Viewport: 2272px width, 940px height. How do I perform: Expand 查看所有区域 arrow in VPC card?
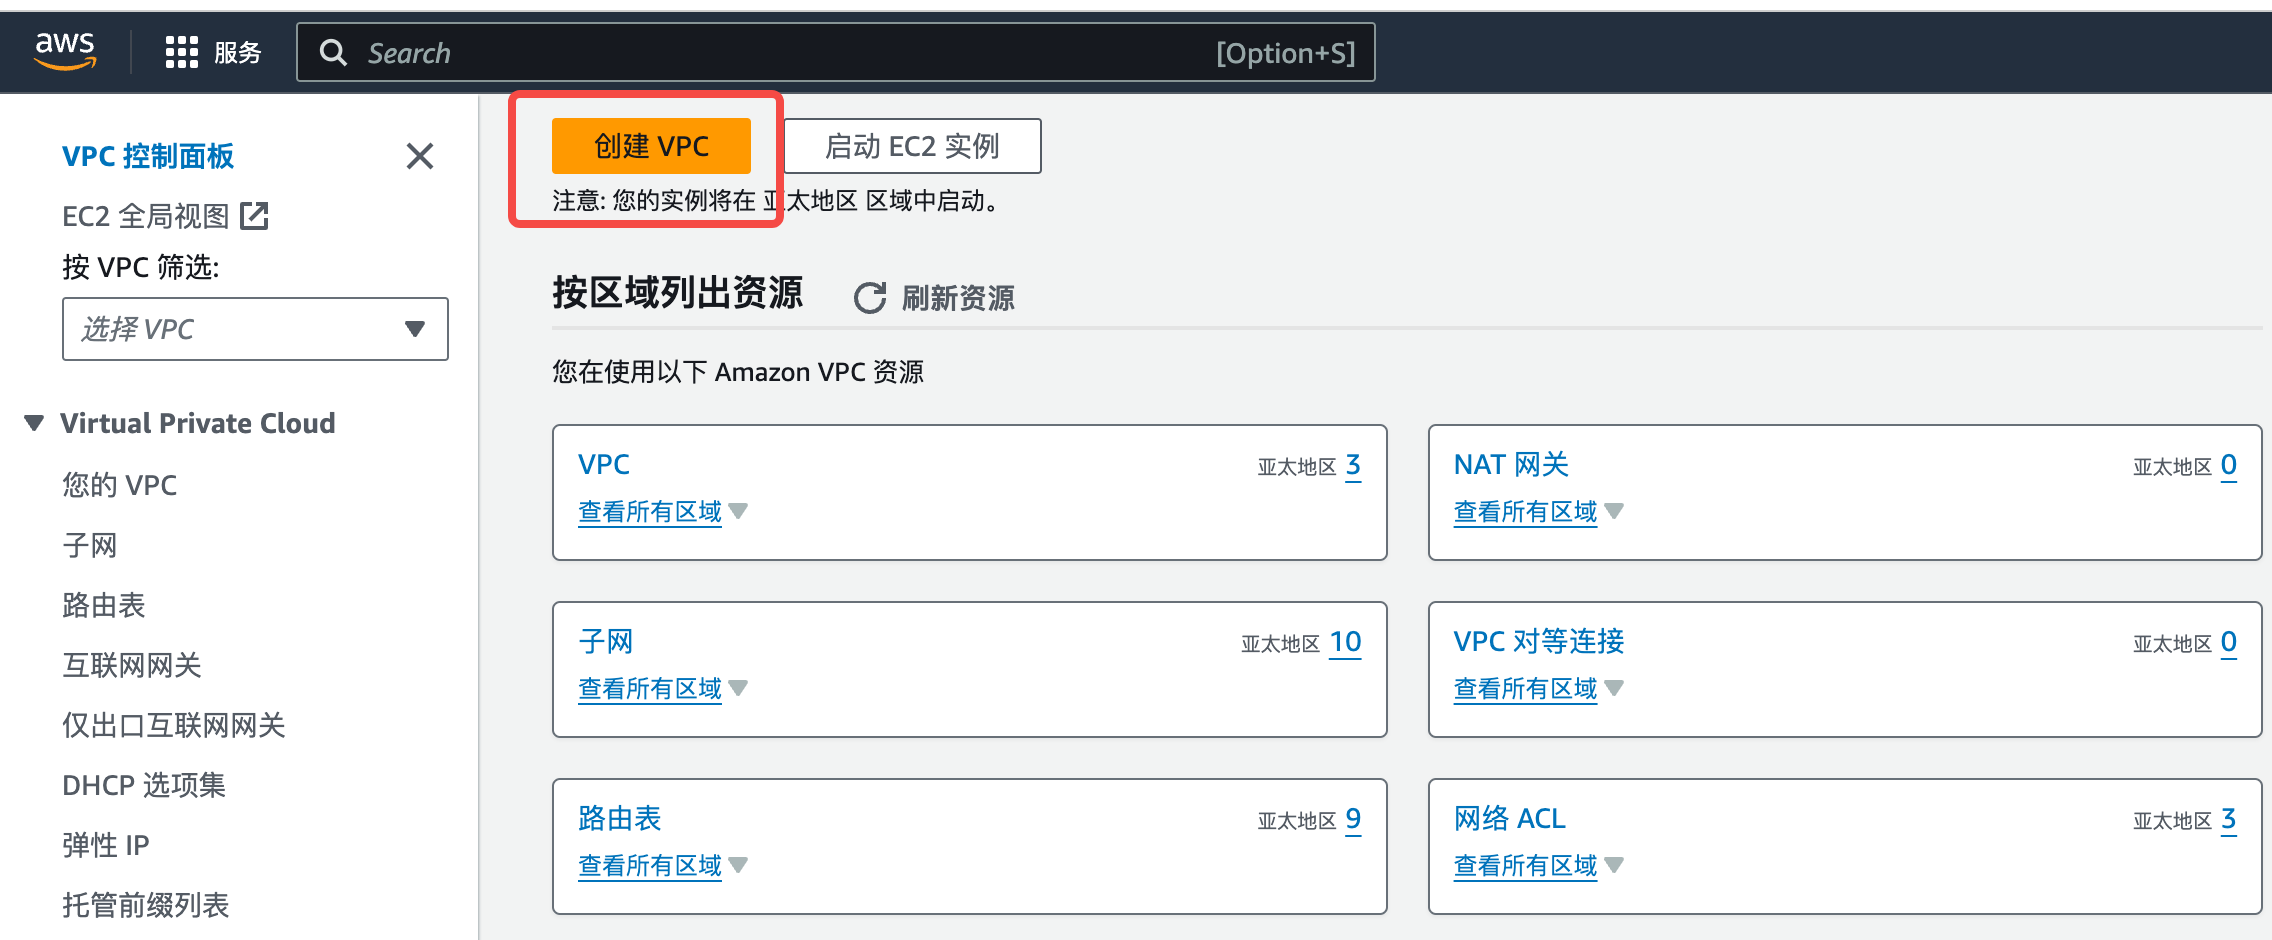click(x=738, y=511)
